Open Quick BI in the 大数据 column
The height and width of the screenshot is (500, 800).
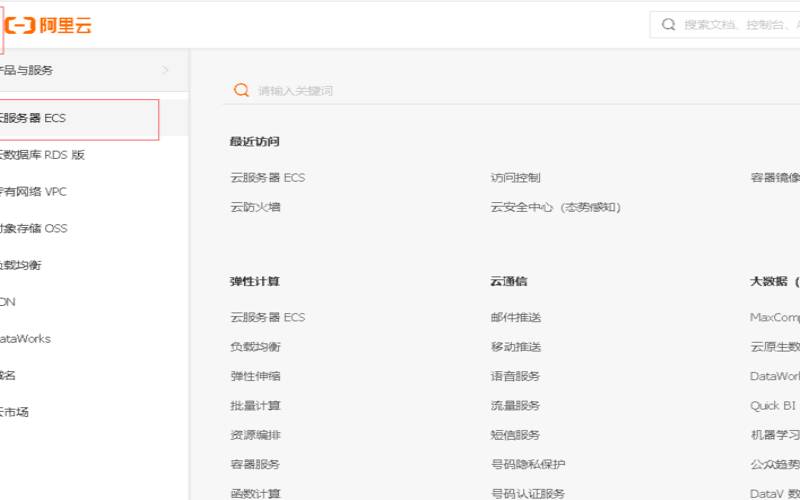[772, 406]
